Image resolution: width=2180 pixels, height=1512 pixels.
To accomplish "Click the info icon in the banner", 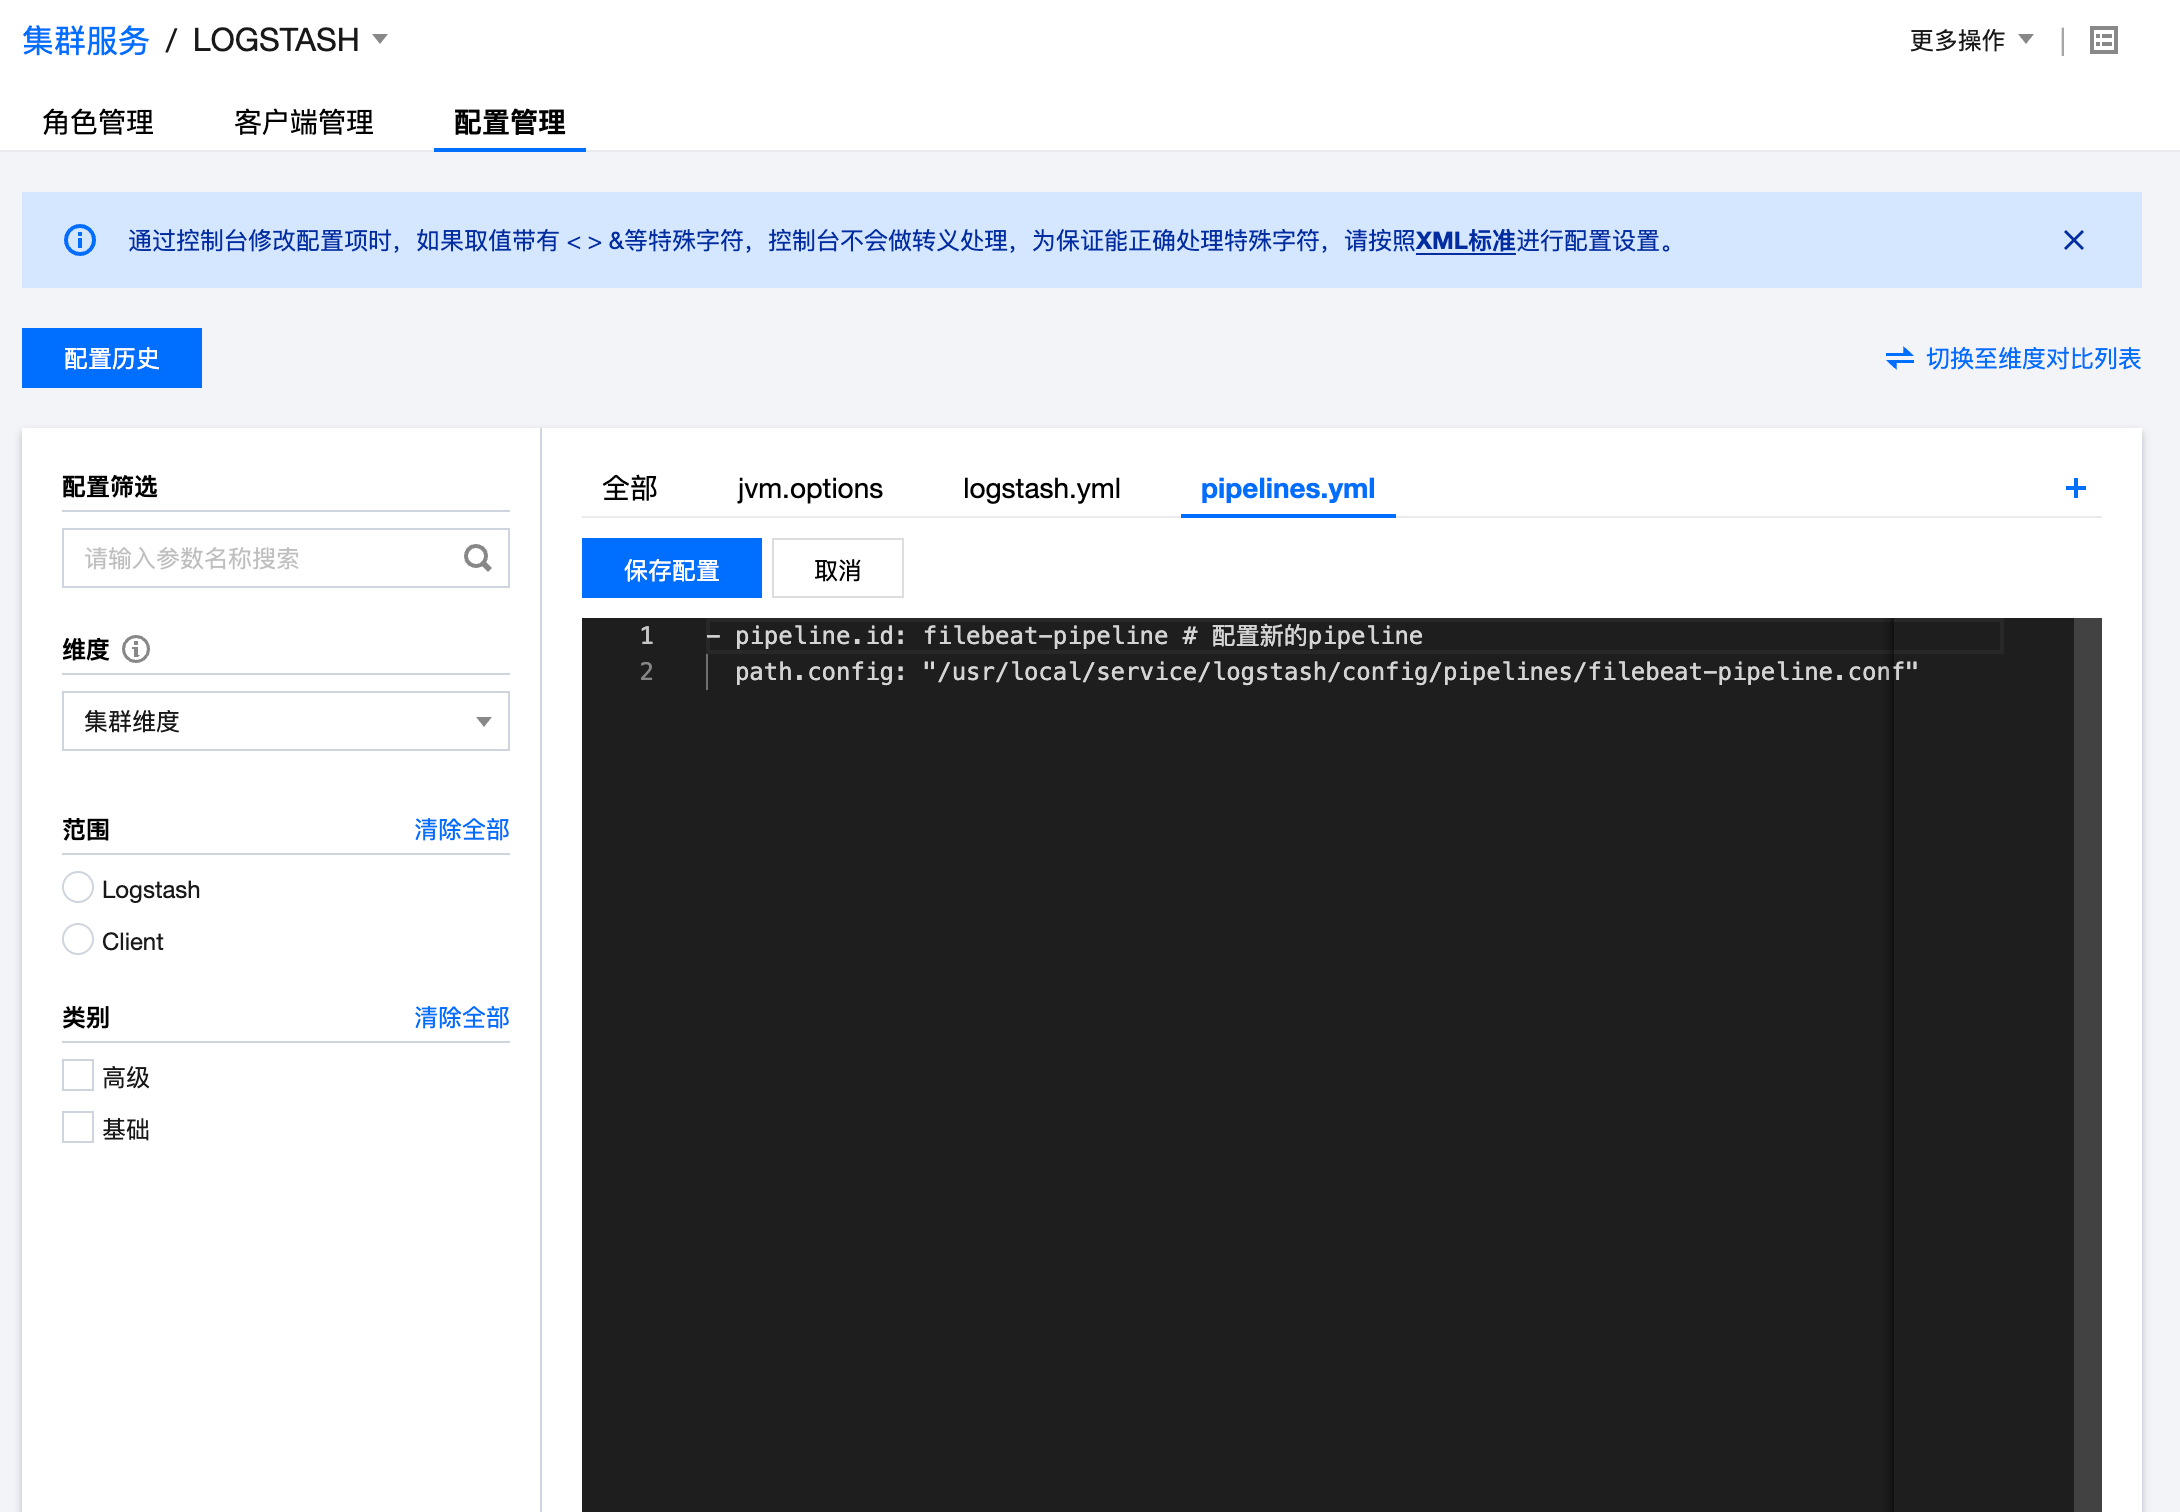I will click(80, 240).
